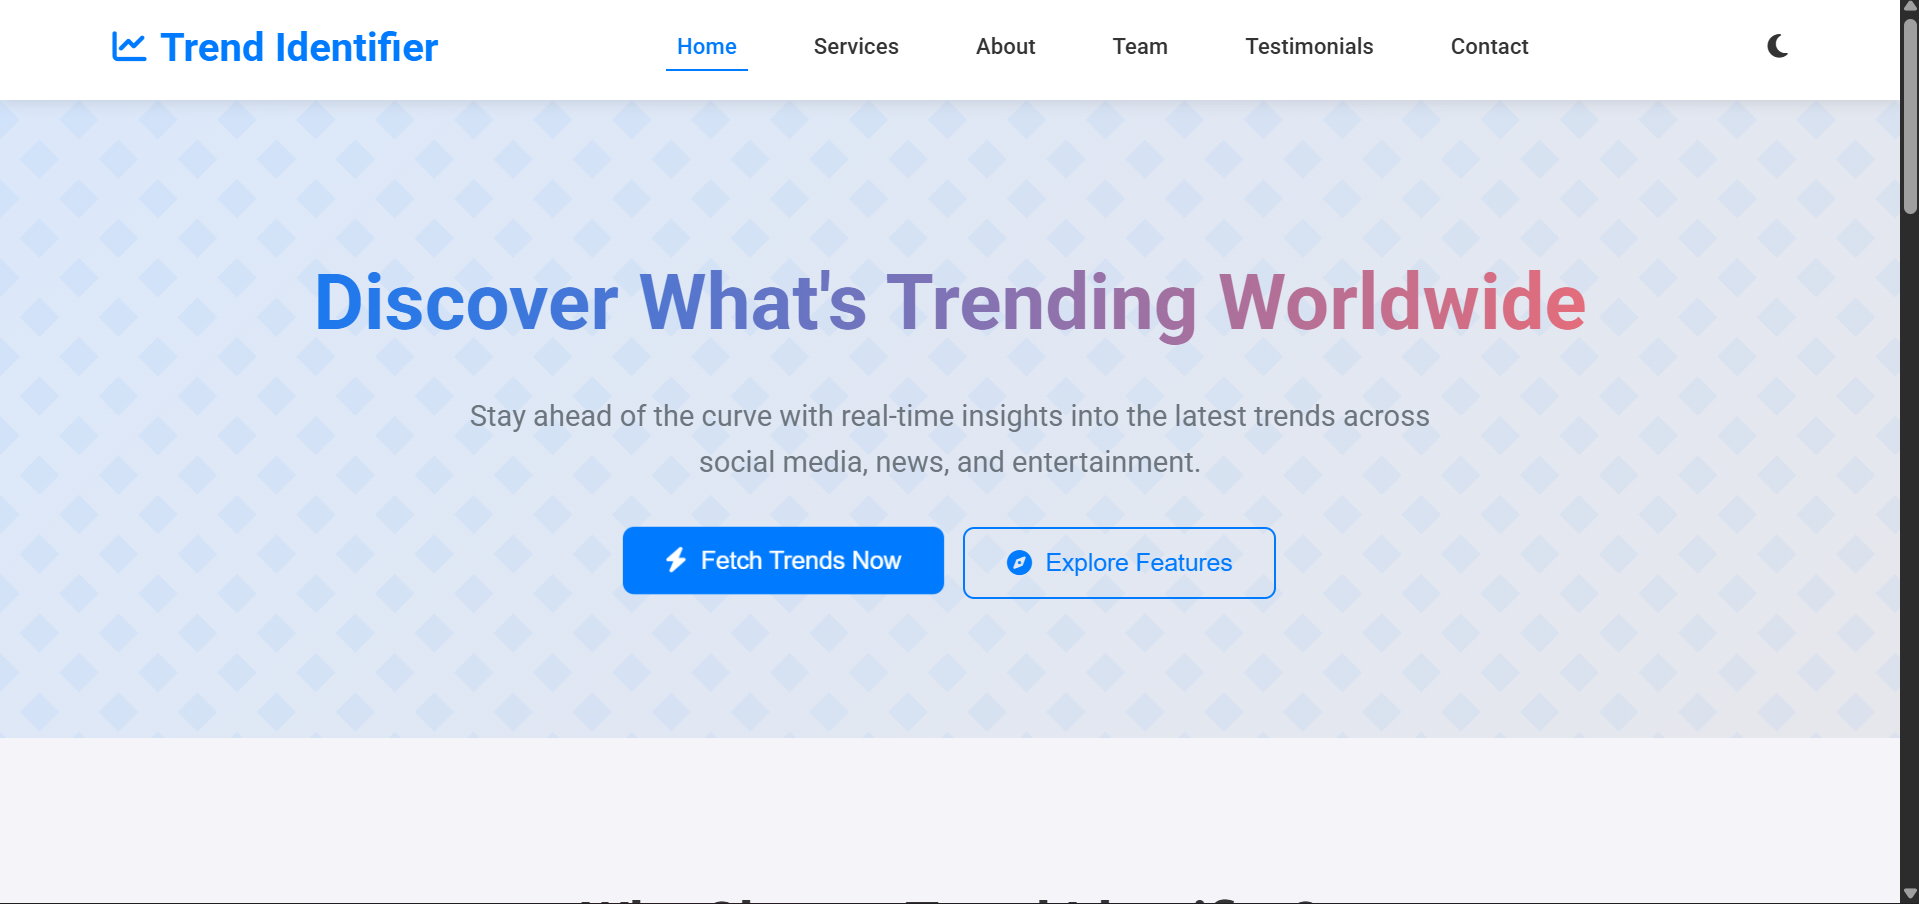Select Contact in the navigation bar
This screenshot has width=1919, height=904.
(1488, 47)
